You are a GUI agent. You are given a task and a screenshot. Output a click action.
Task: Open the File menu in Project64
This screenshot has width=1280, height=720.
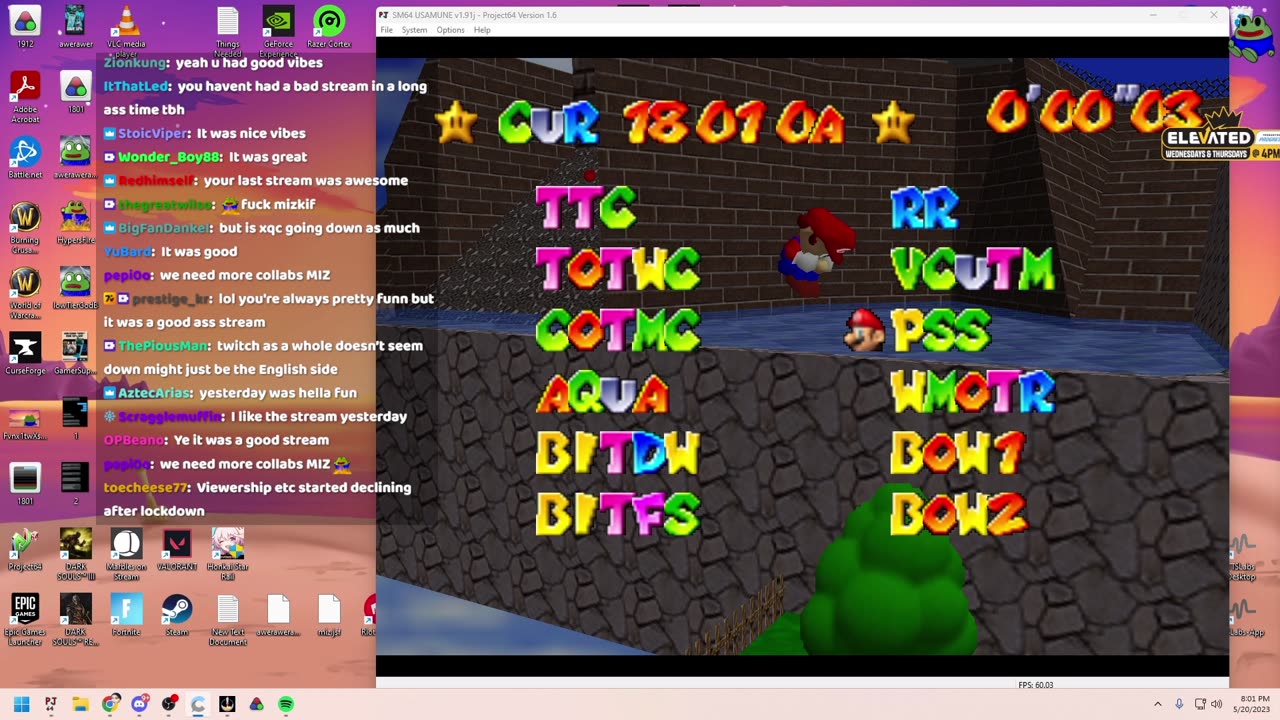386,30
